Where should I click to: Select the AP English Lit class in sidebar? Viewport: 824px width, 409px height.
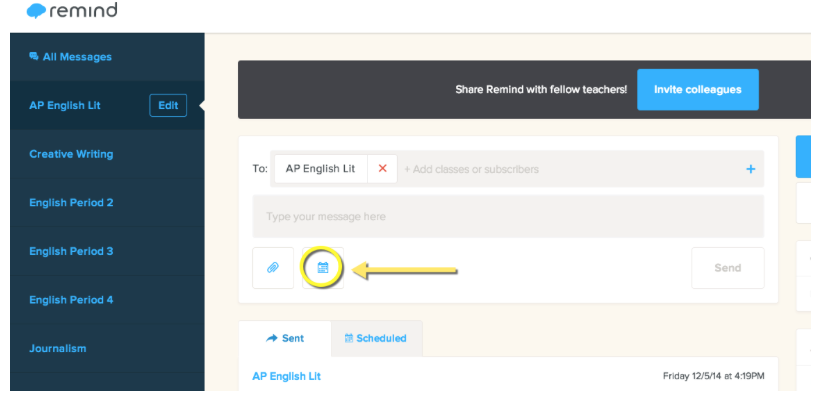coord(65,105)
